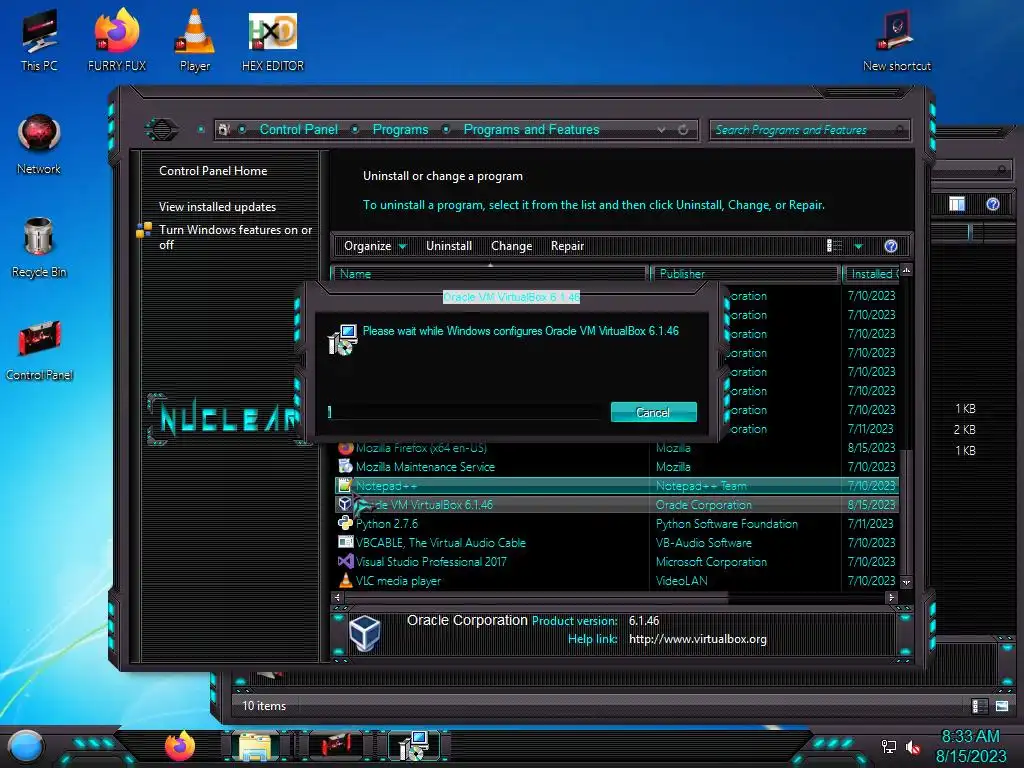1024x768 pixels.
Task: Click the refresh button in address bar
Action: click(683, 129)
